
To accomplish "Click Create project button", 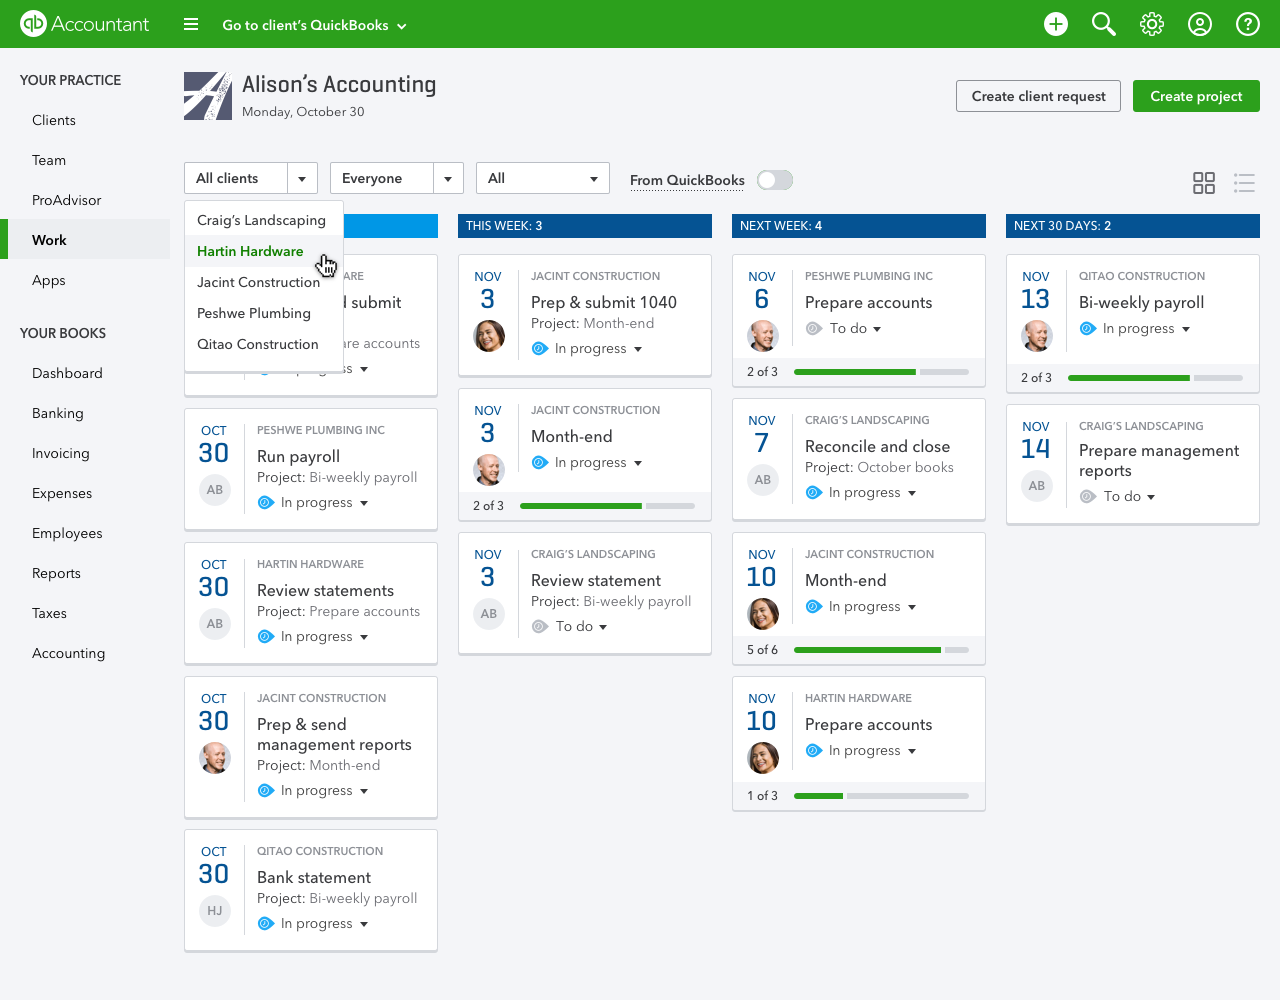I will point(1196,96).
